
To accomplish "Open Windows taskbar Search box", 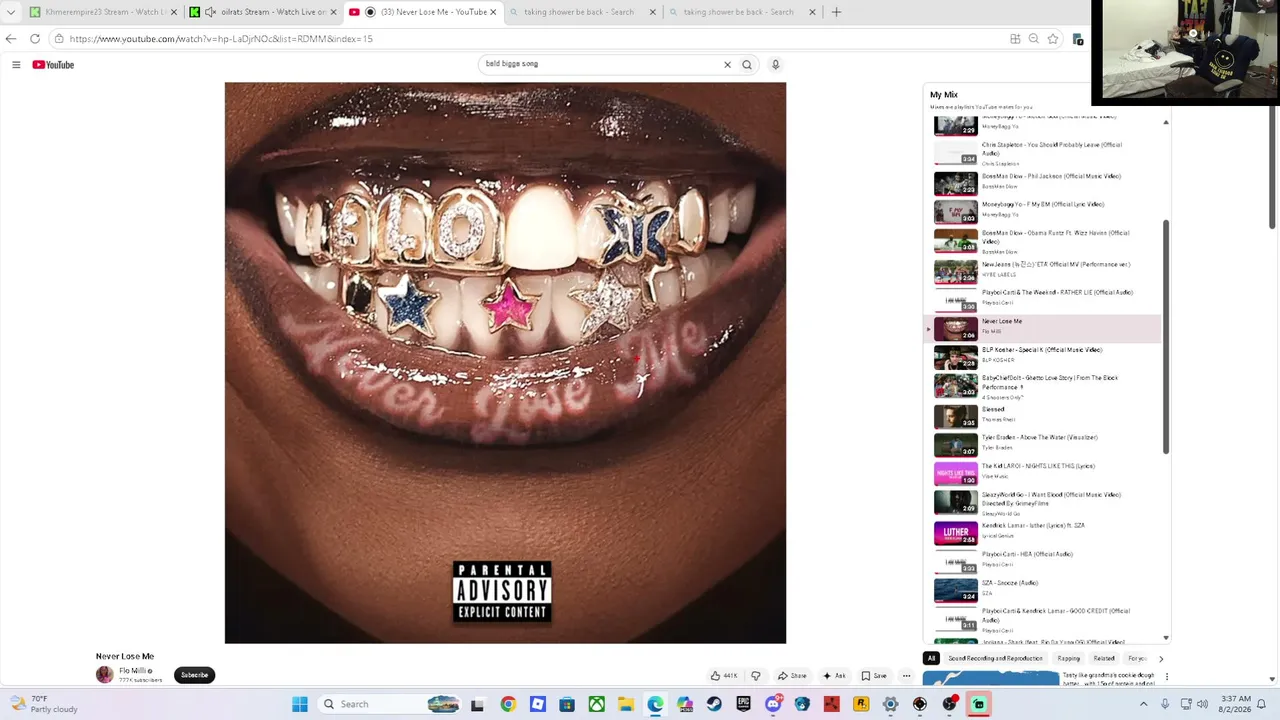I will point(390,704).
